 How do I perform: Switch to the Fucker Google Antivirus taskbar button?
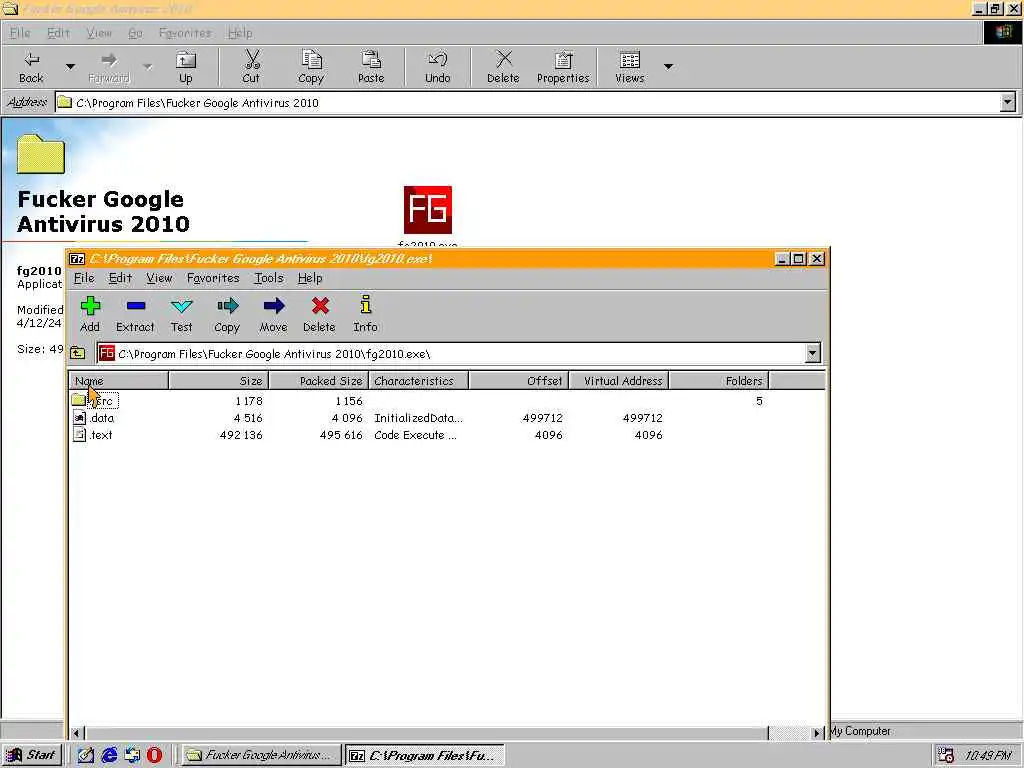(261, 755)
